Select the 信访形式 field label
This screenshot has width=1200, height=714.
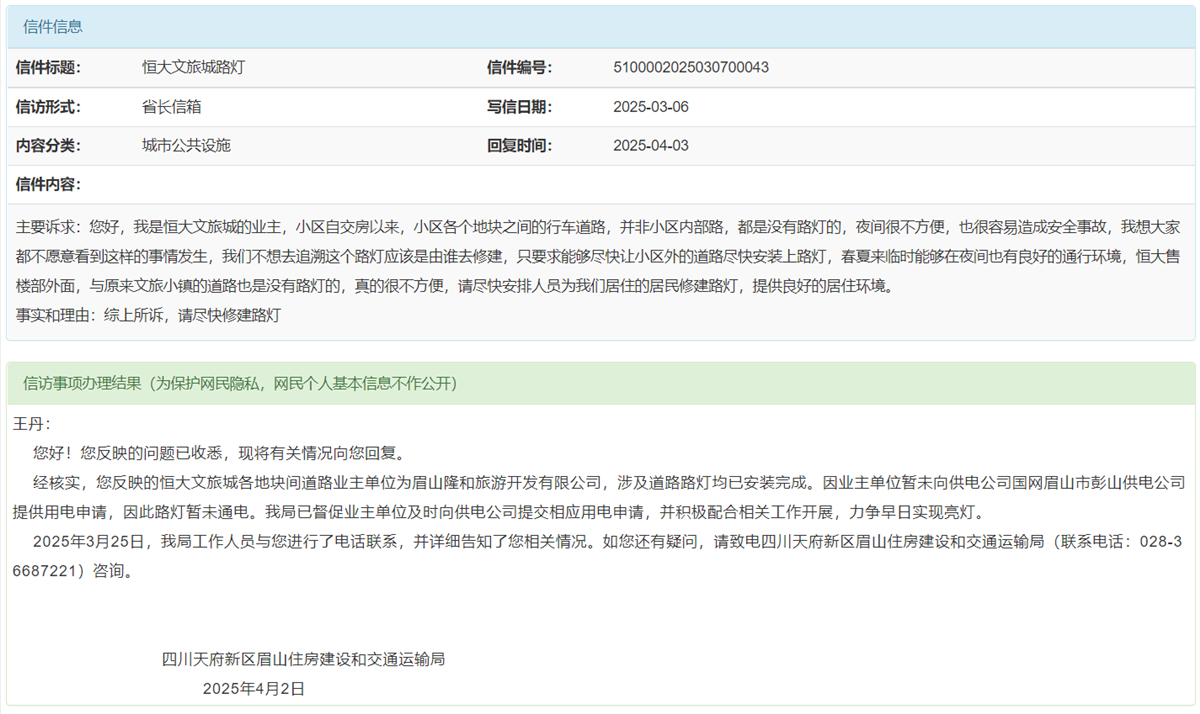48,107
